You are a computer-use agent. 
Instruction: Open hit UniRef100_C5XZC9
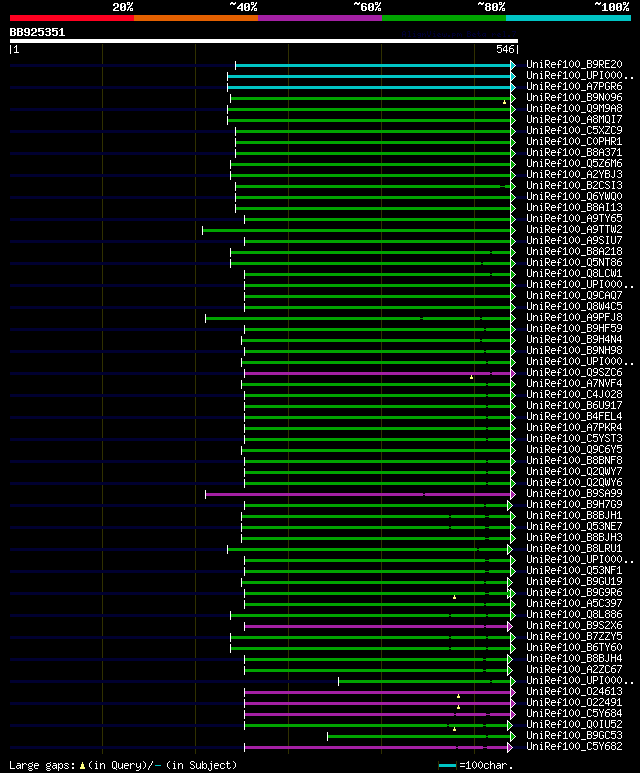574,131
